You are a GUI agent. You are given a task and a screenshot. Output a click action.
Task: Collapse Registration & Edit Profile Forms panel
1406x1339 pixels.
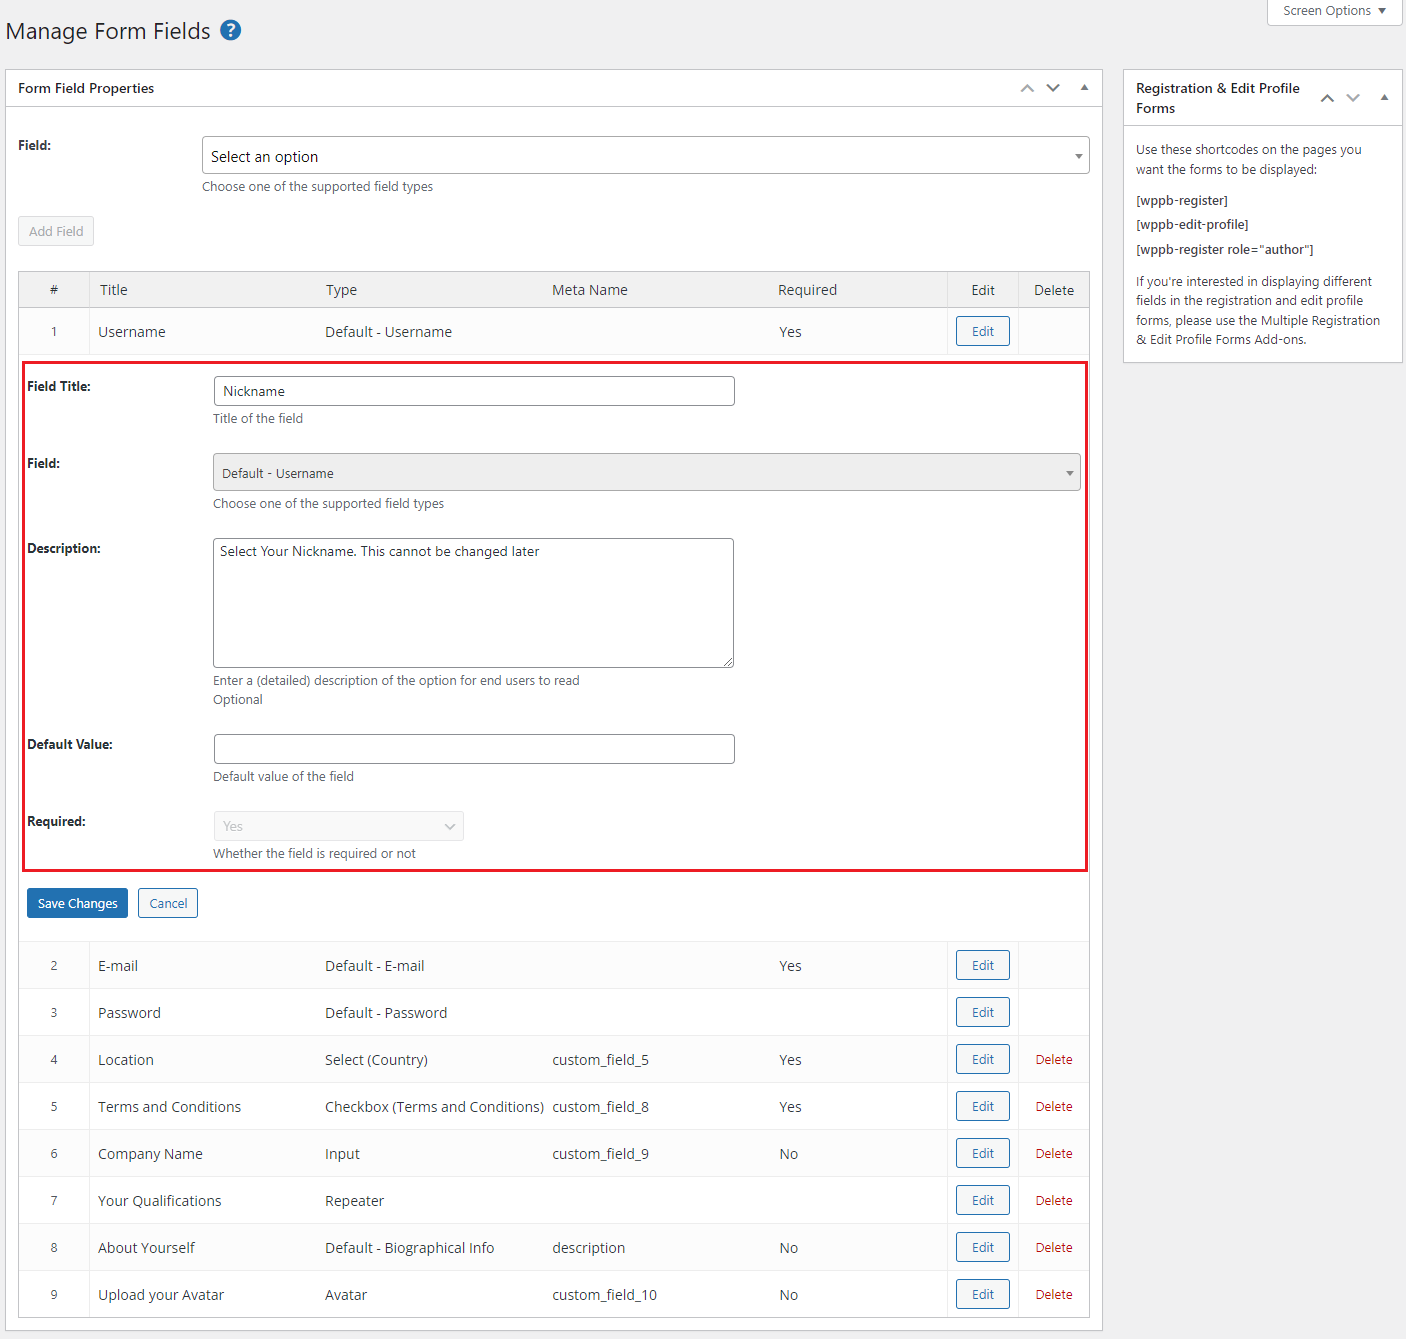tap(1384, 98)
